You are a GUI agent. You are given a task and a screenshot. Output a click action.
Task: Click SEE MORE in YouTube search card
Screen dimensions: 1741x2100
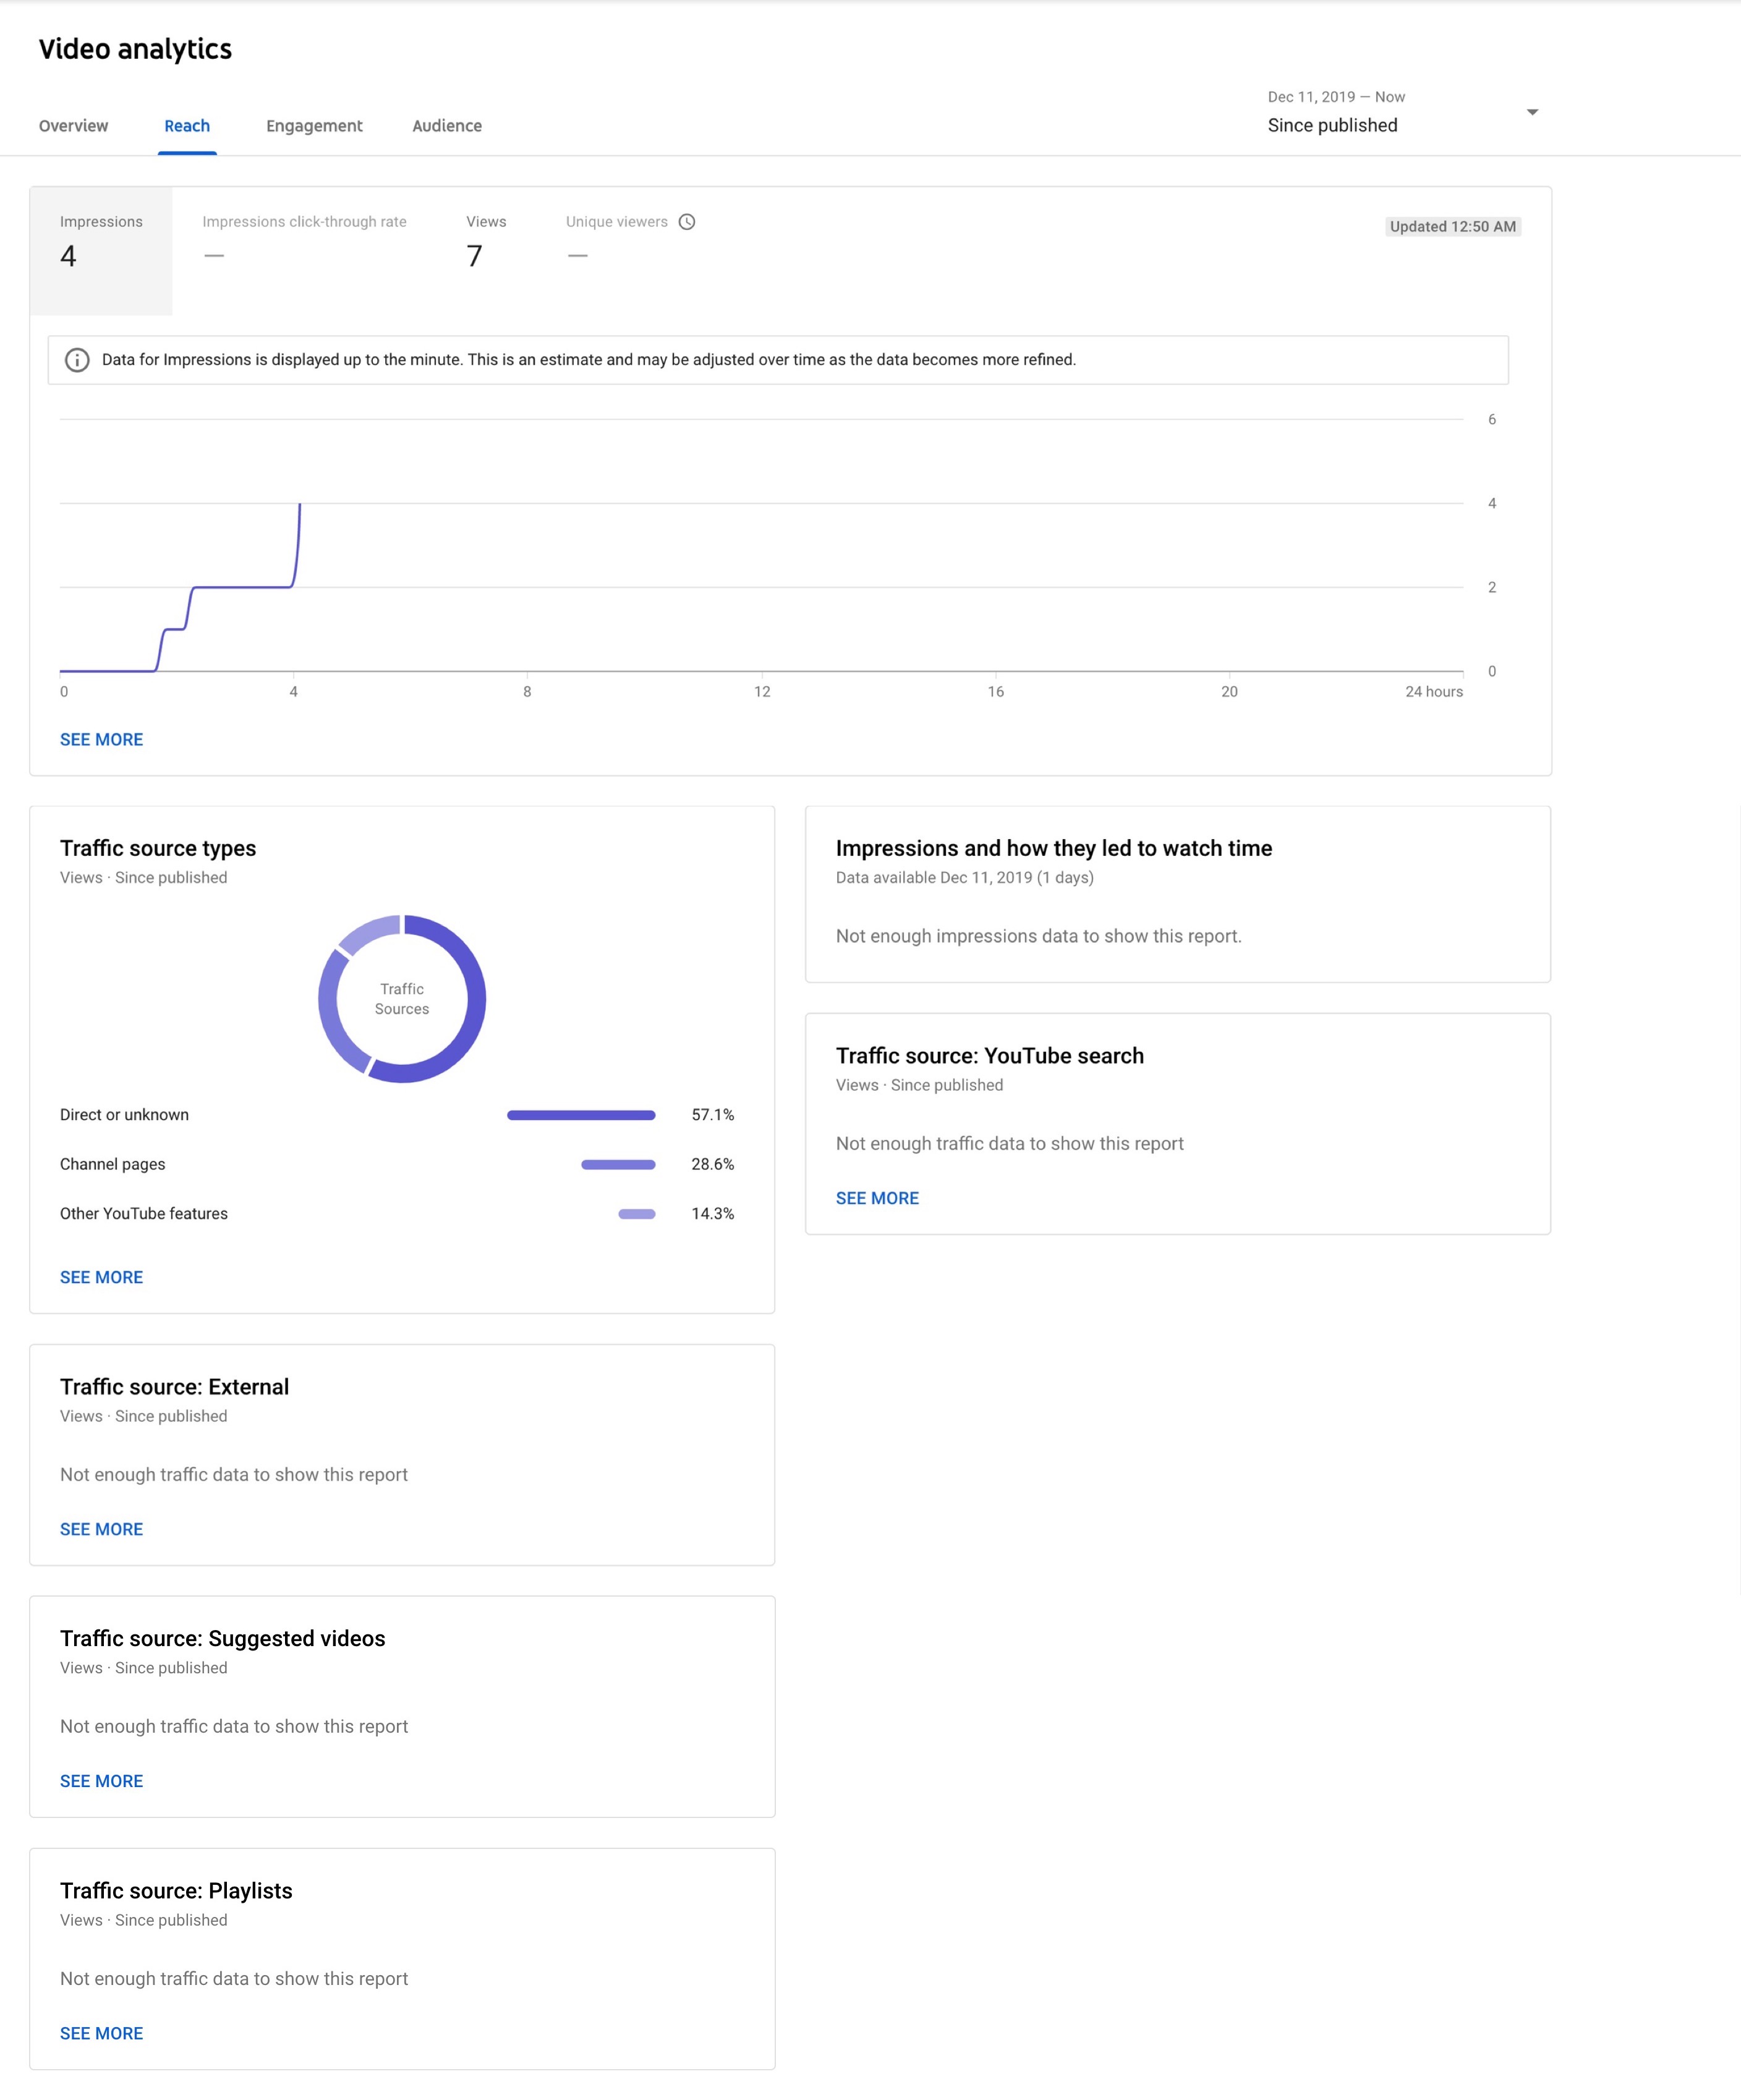[876, 1198]
